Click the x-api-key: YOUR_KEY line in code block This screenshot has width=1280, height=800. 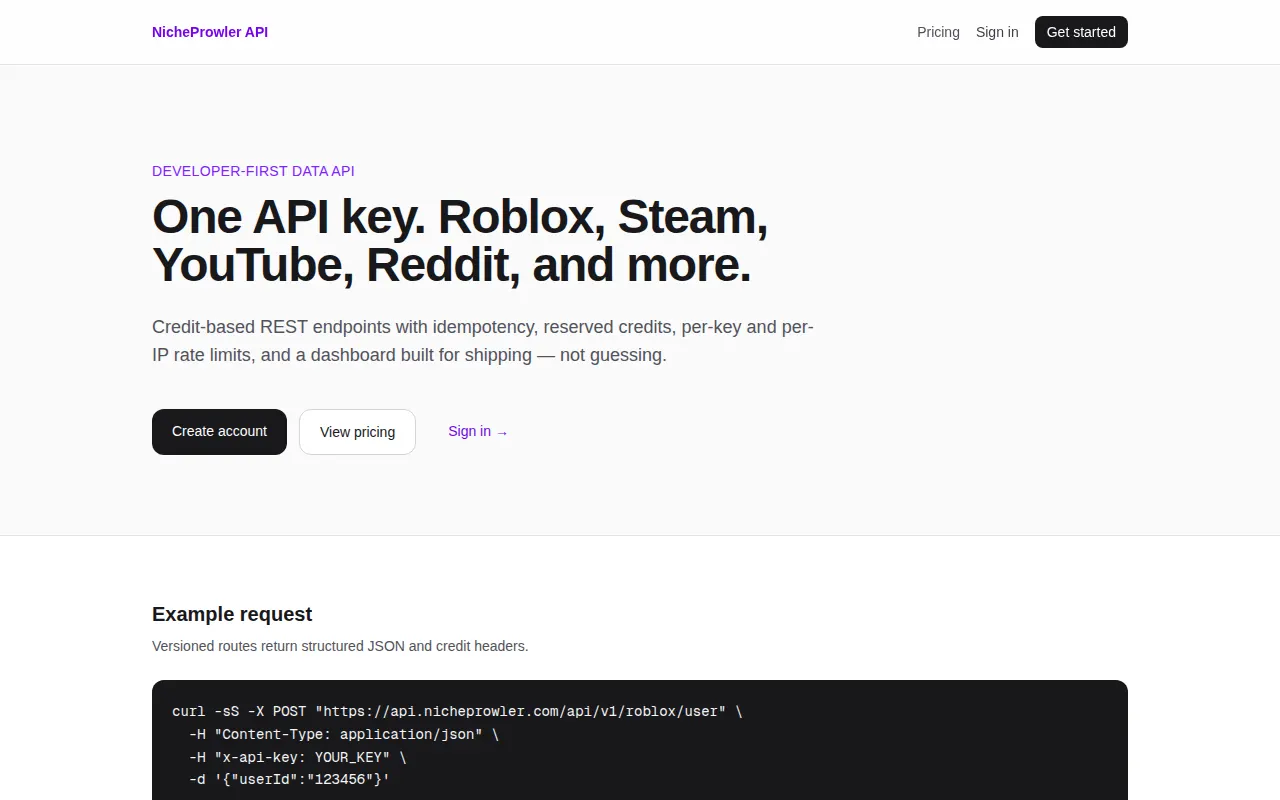point(298,757)
